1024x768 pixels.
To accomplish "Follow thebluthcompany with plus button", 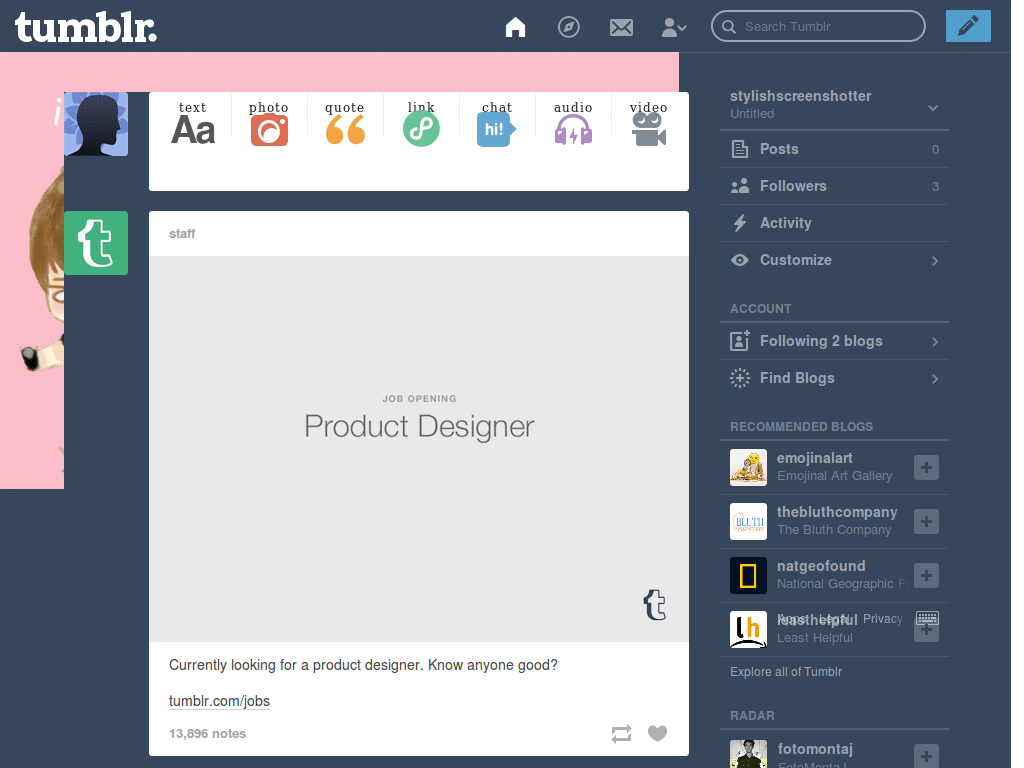I will tap(926, 522).
